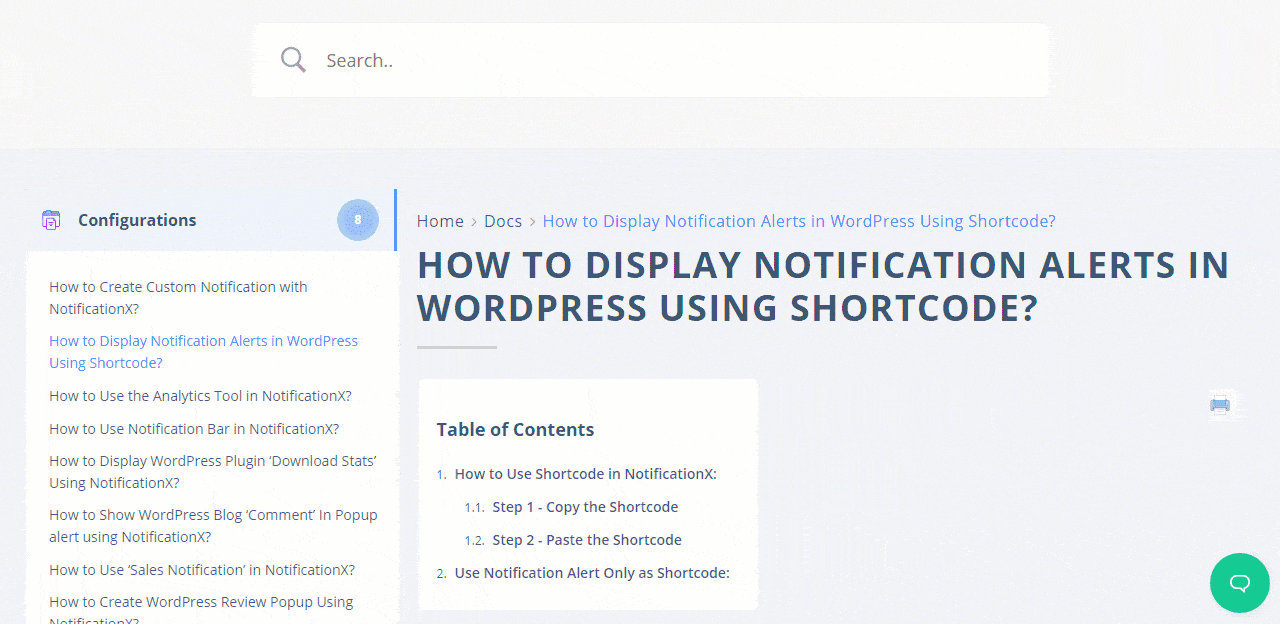Click the print article icon
The height and width of the screenshot is (624, 1280).
pyautogui.click(x=1220, y=405)
